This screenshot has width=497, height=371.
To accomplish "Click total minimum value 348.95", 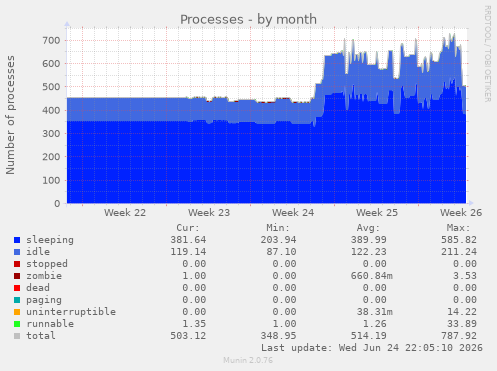I will 278,336.
